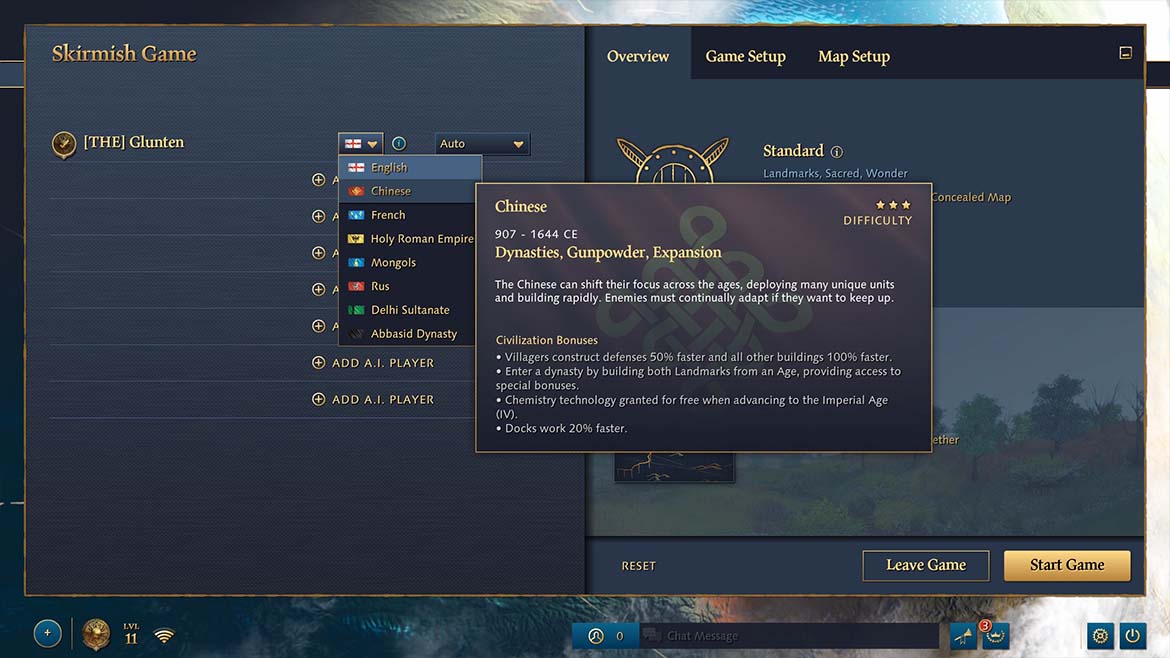Click the round plus button at bottom left
This screenshot has height=658, width=1170.
point(47,633)
